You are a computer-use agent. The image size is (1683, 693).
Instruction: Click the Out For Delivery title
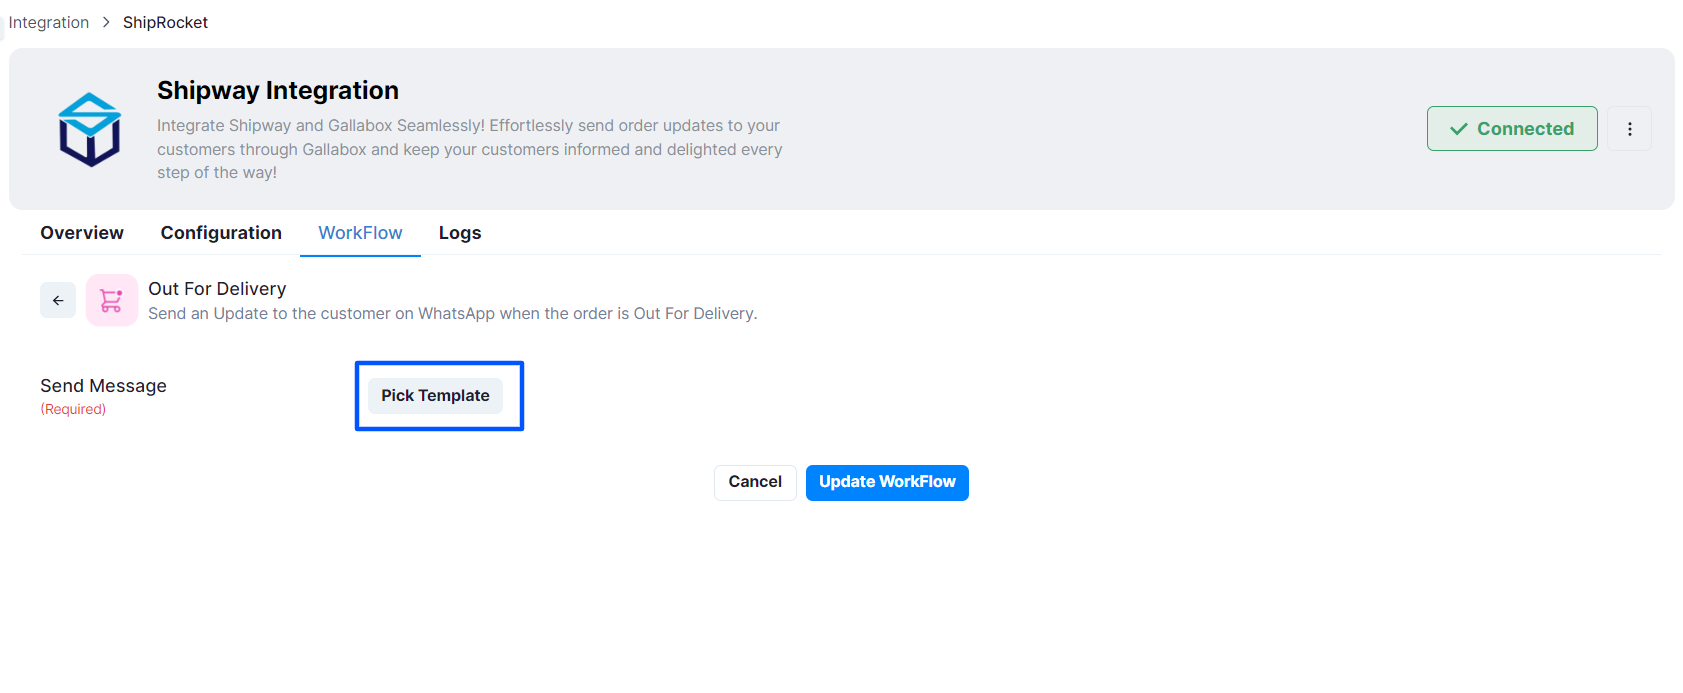point(217,289)
